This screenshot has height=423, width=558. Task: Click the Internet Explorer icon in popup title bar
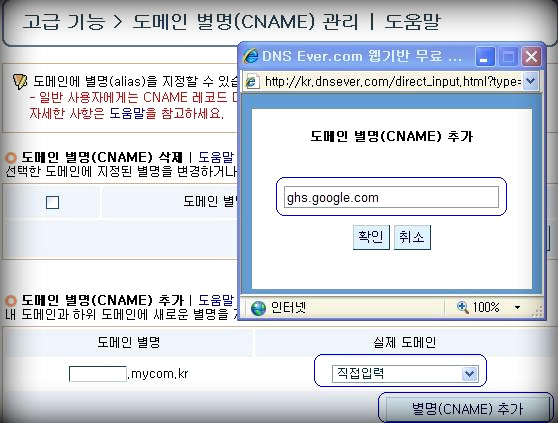[251, 56]
